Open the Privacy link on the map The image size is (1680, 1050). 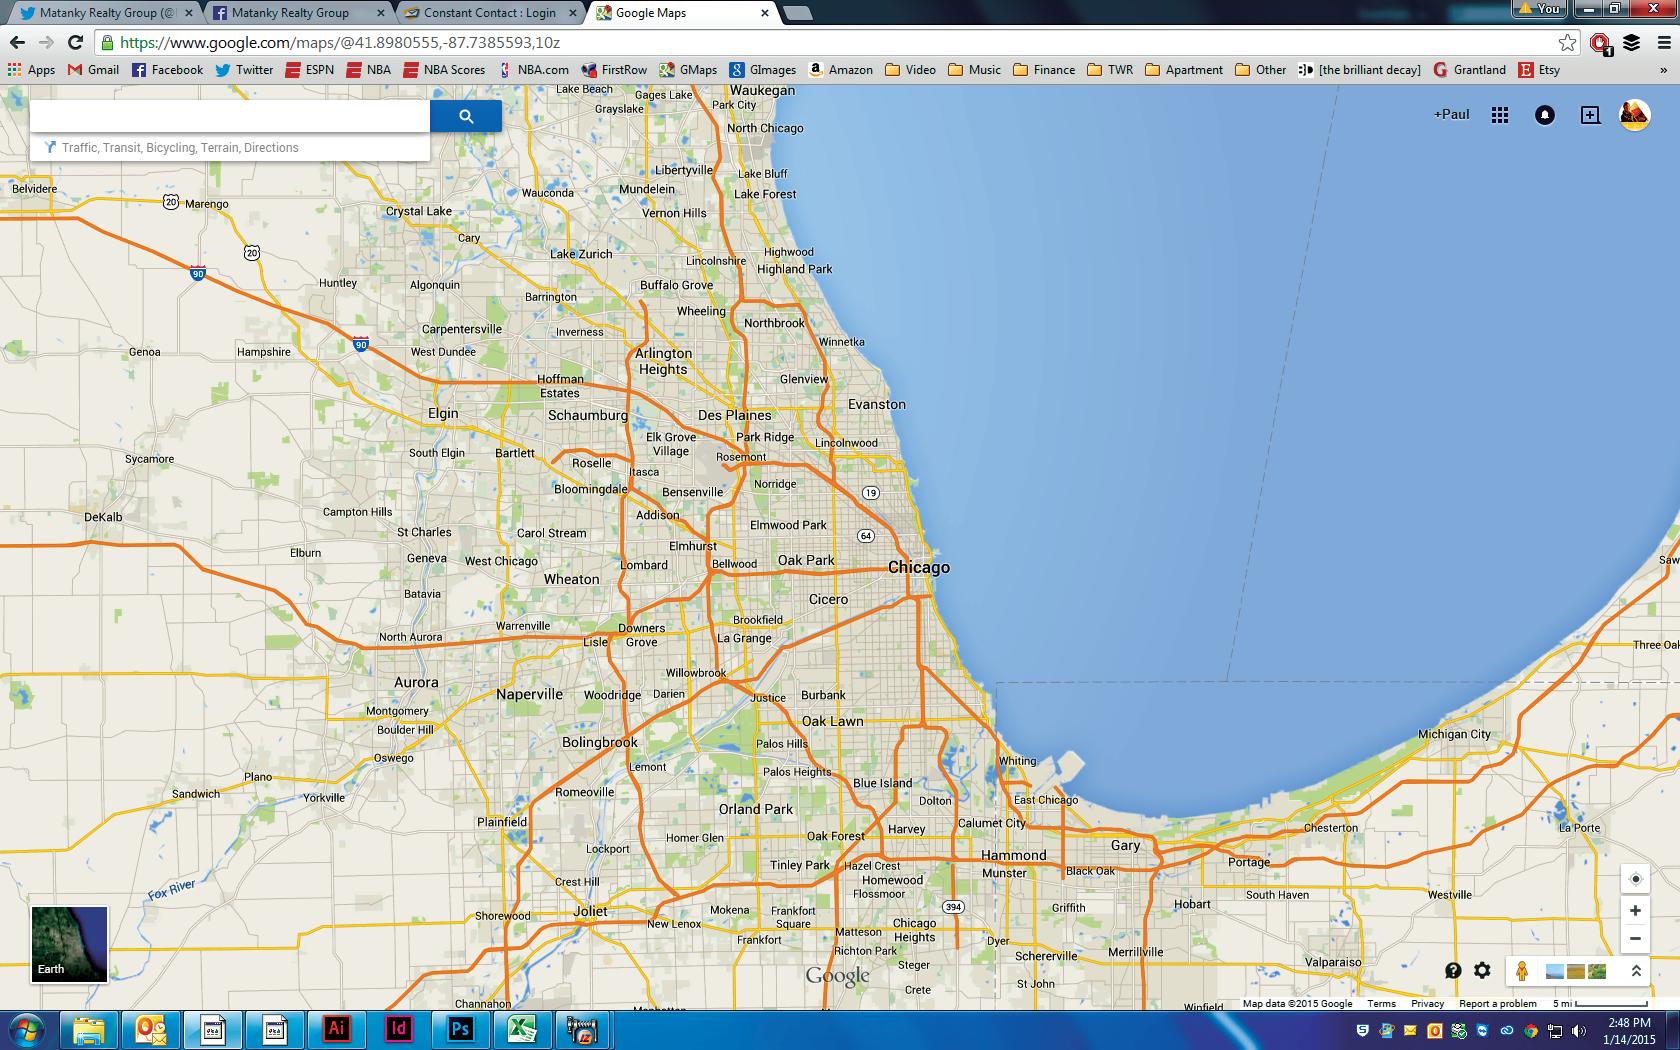click(x=1427, y=1004)
